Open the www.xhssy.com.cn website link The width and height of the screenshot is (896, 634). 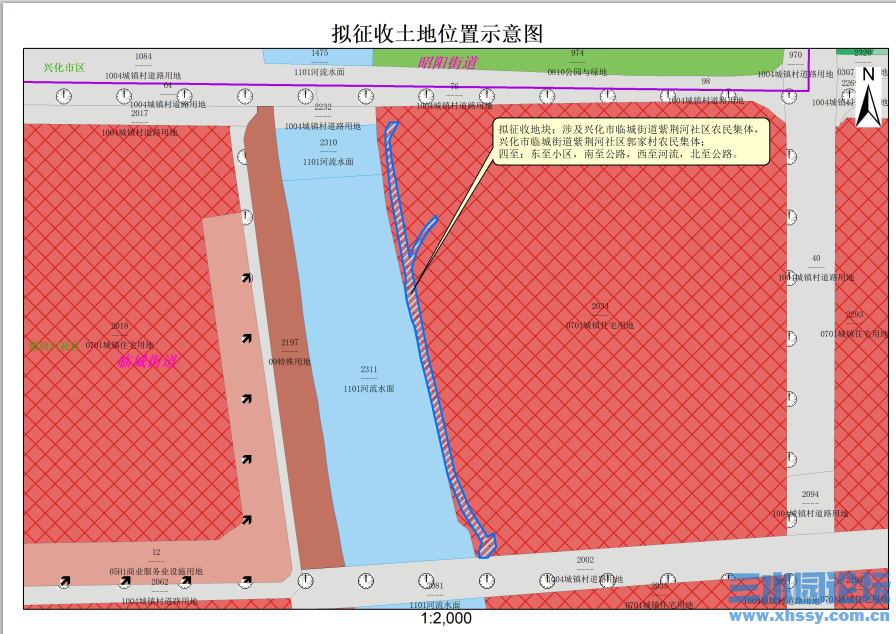pos(808,616)
